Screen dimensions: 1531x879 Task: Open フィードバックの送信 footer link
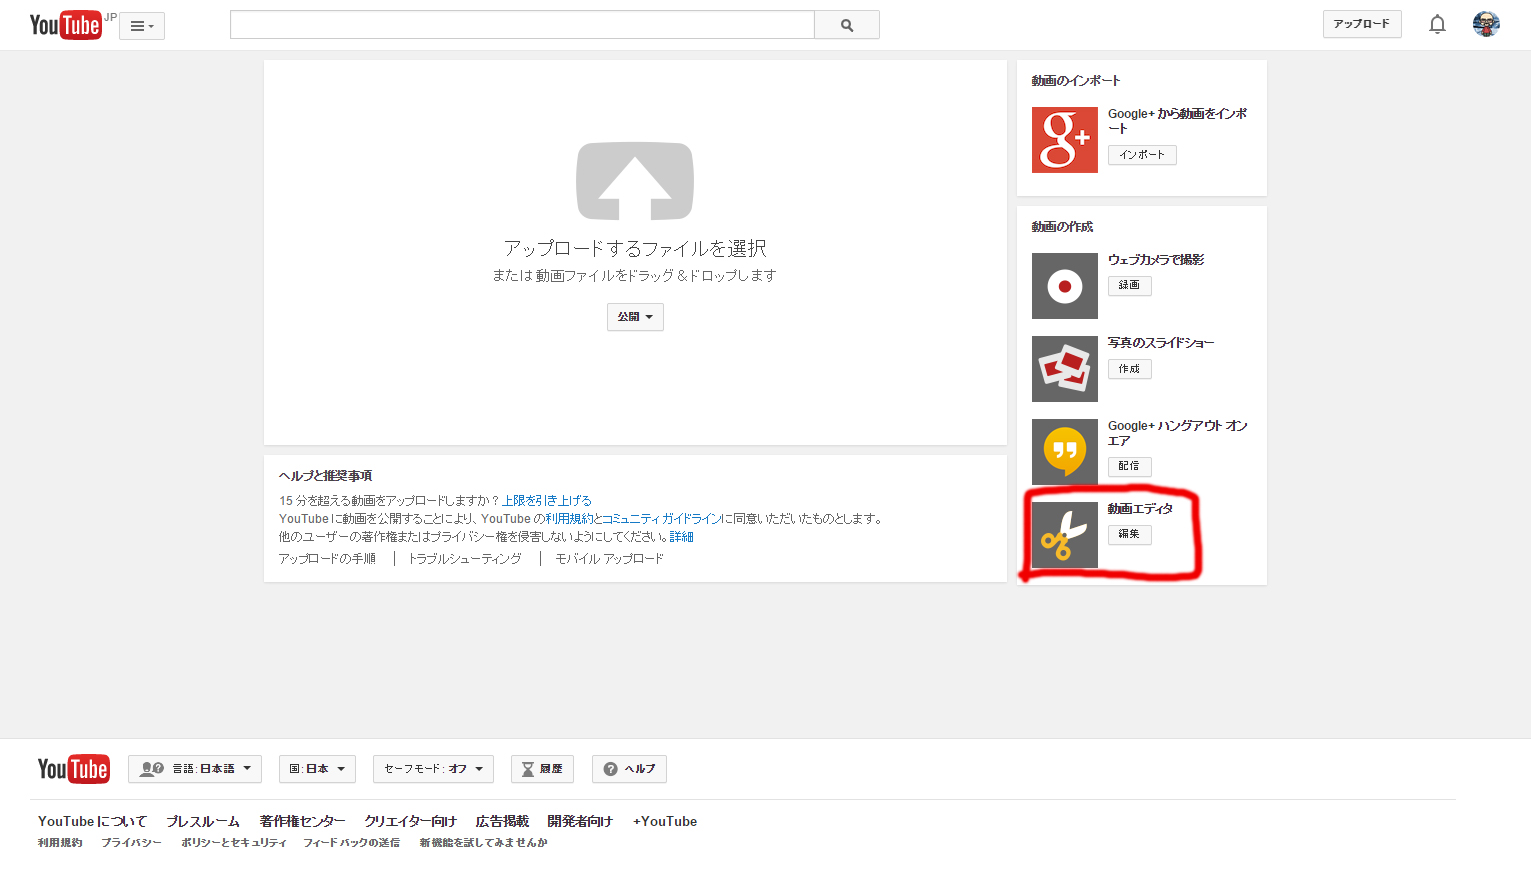[x=352, y=843]
